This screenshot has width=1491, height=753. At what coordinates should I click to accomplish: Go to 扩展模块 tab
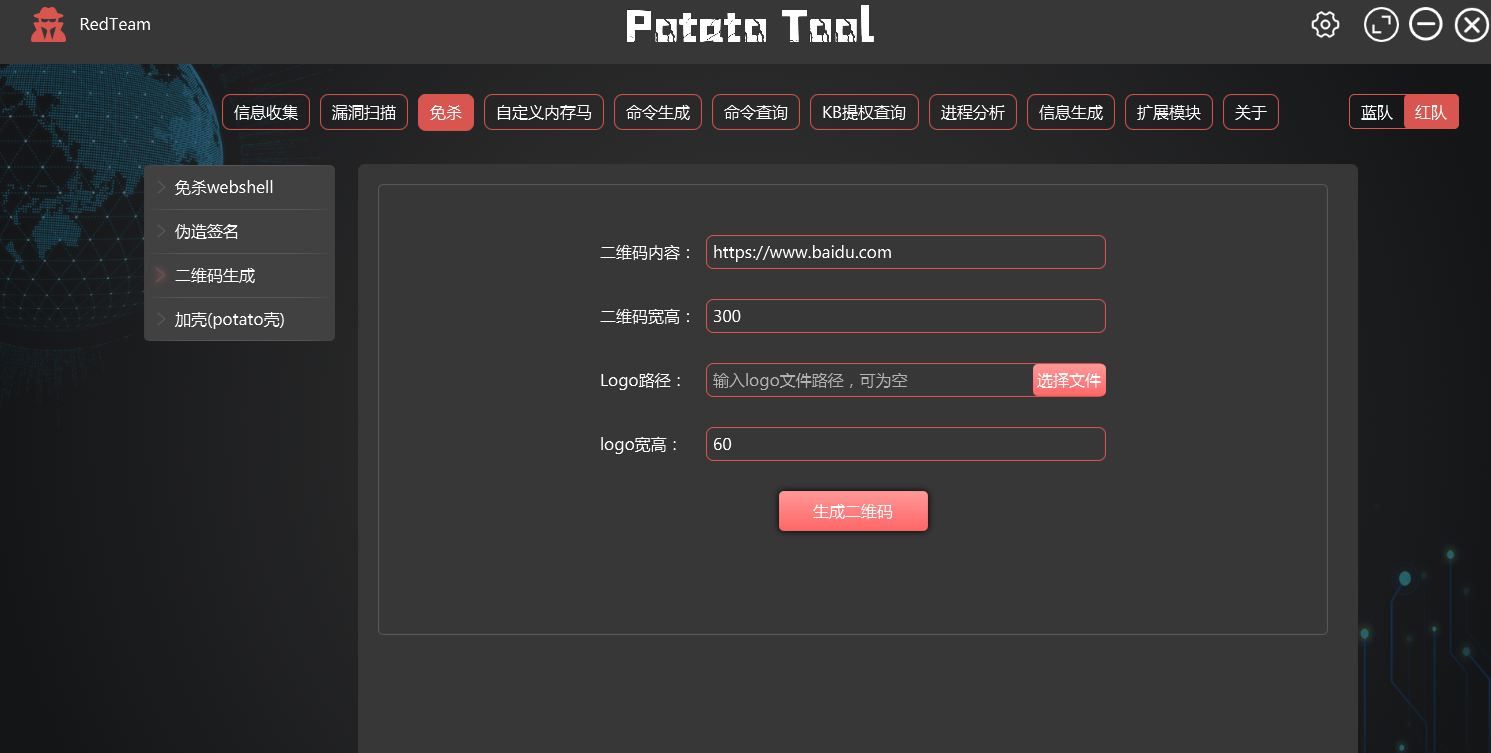1169,112
